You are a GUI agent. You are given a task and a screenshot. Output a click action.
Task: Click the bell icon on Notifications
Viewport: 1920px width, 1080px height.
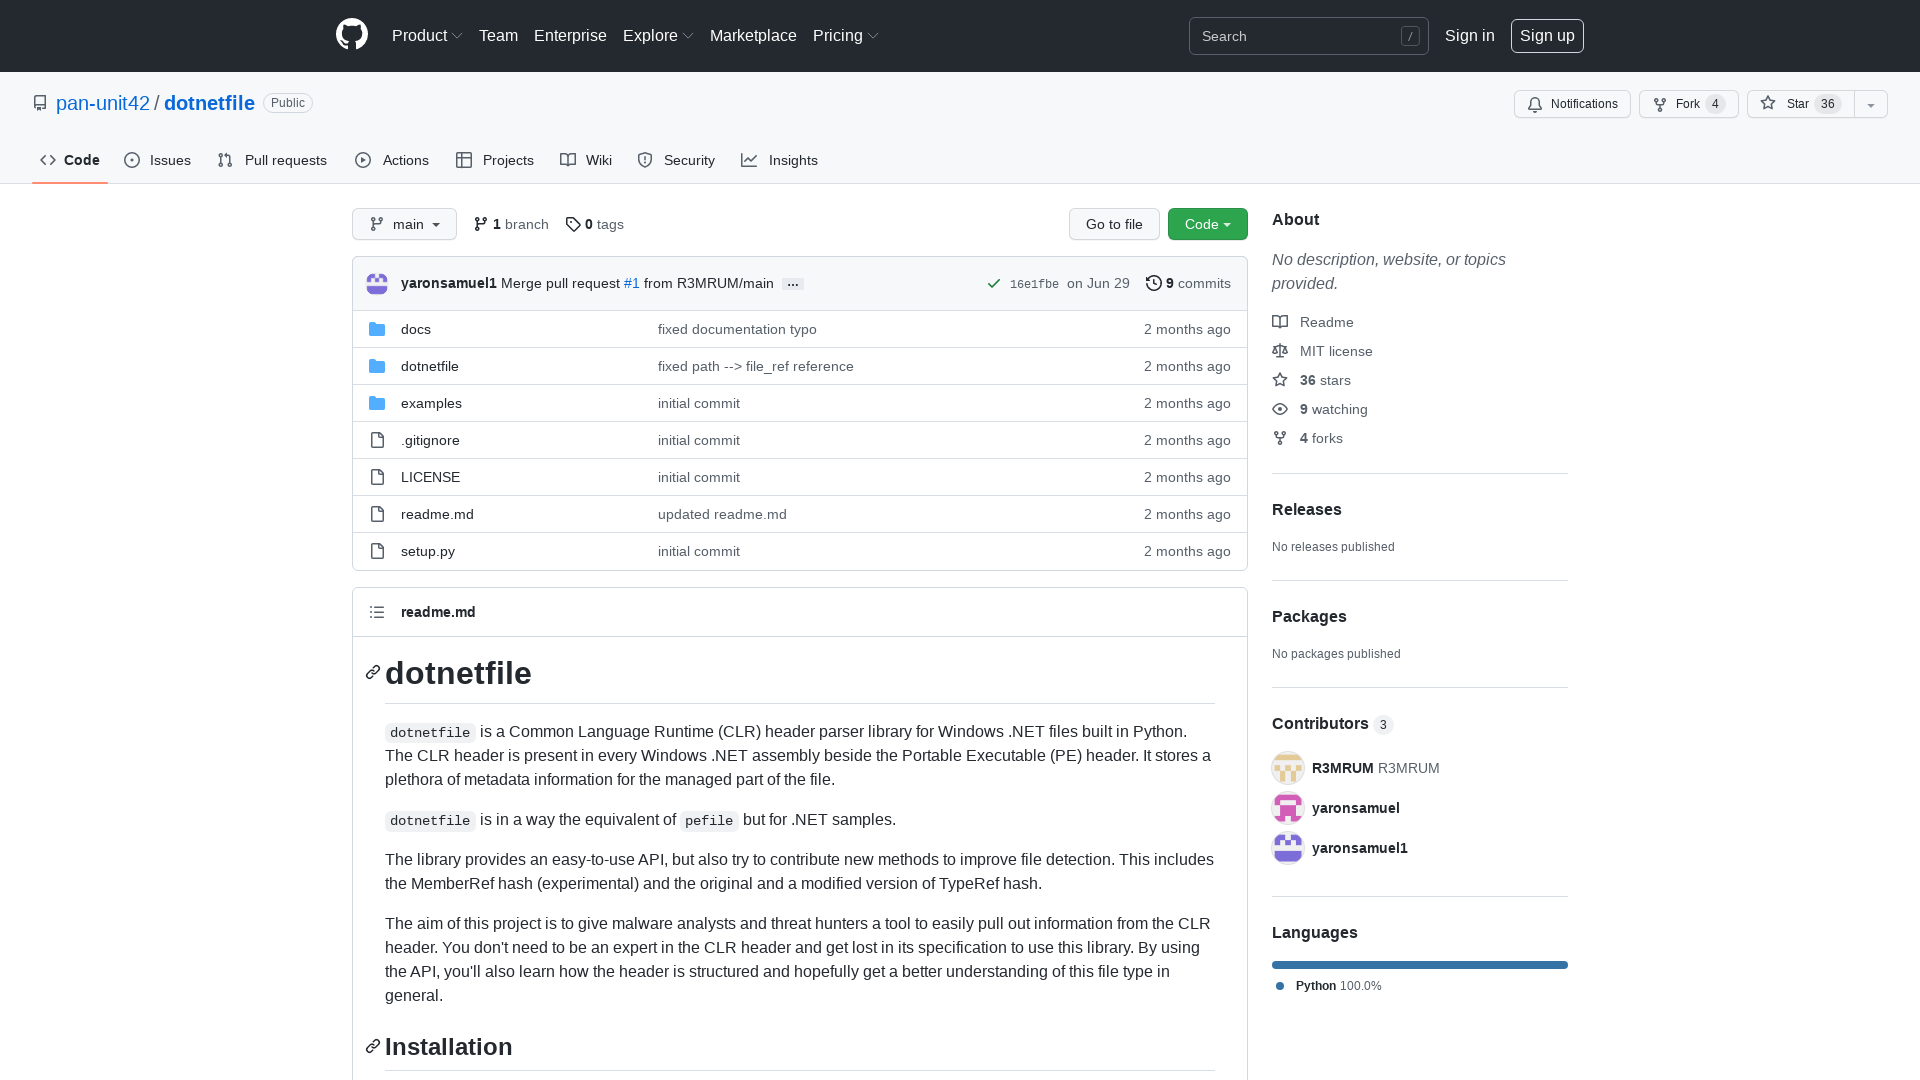click(x=1534, y=104)
